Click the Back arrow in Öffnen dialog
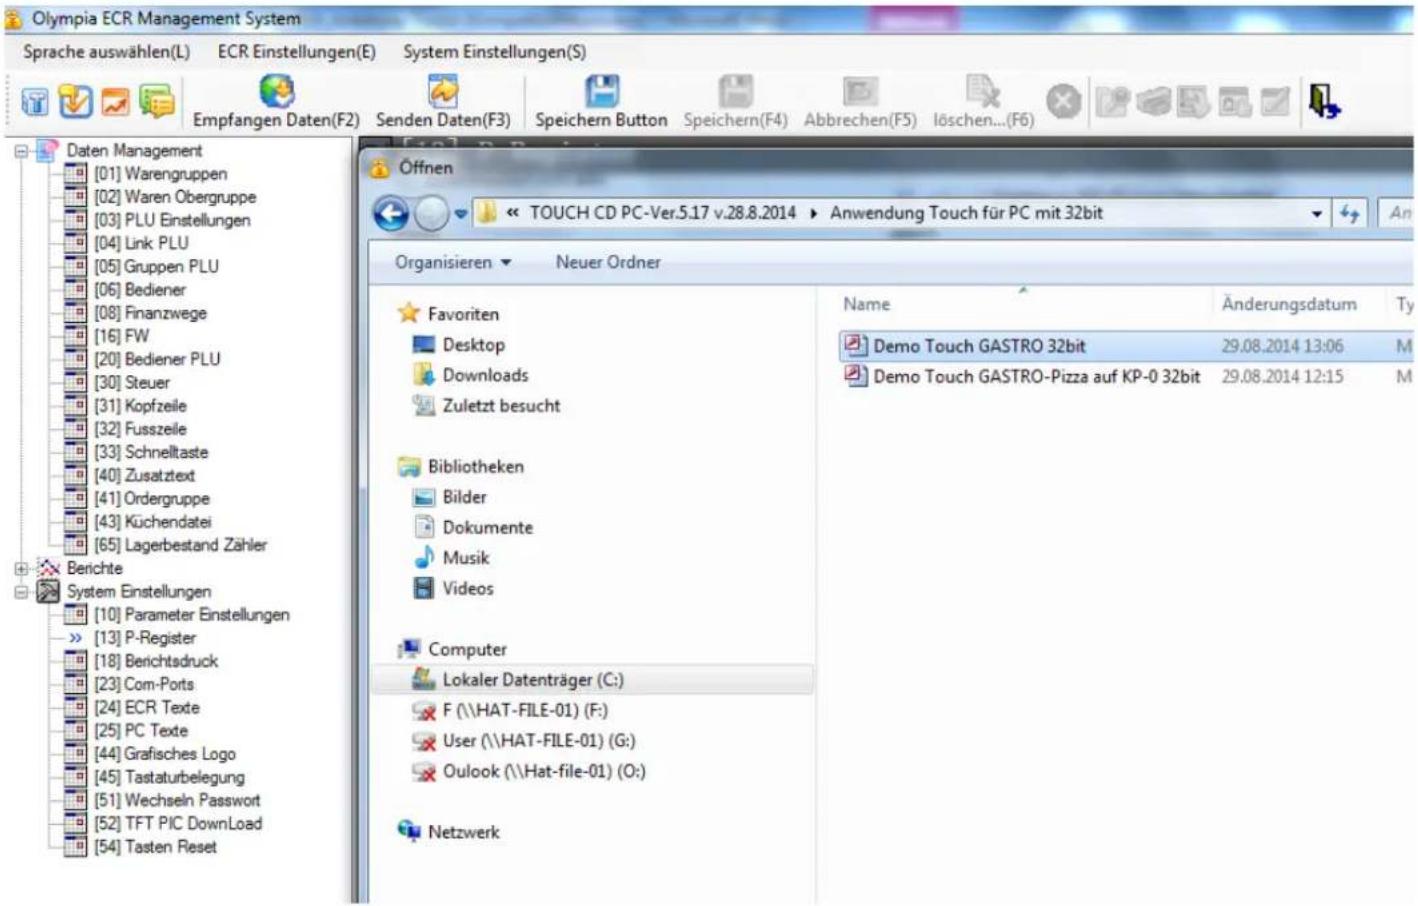The image size is (1418, 906). tap(391, 213)
